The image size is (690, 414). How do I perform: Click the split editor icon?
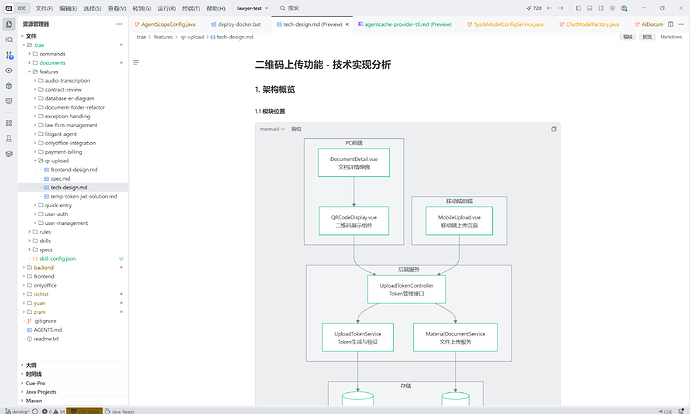point(670,24)
